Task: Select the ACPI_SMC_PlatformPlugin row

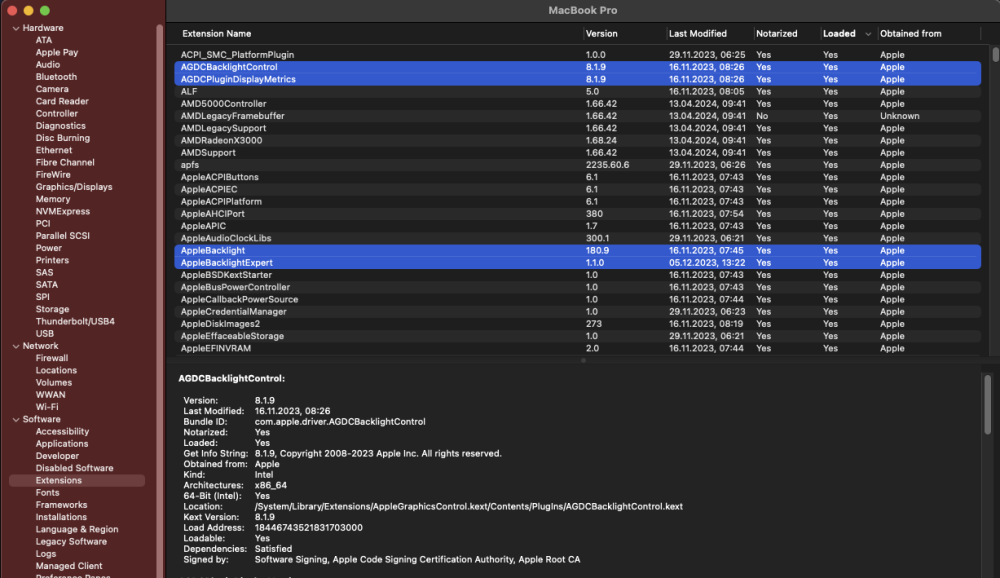Action: (577, 55)
